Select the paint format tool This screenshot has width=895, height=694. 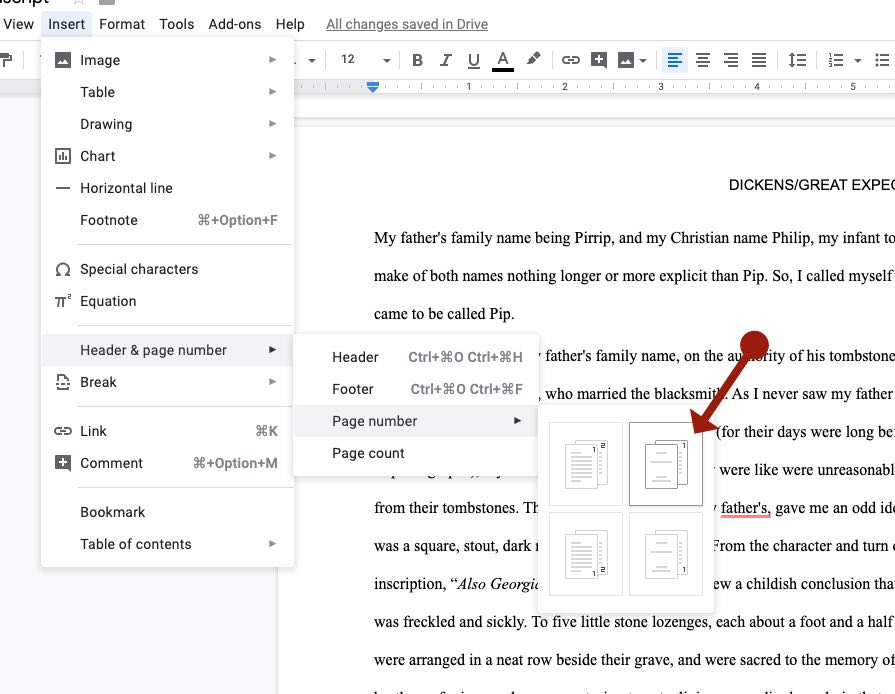533,59
